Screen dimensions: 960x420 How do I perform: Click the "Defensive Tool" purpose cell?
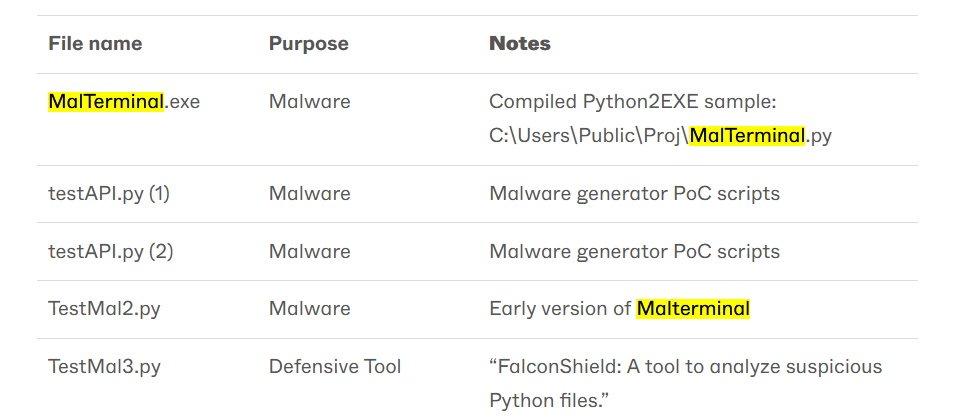pyautogui.click(x=335, y=367)
